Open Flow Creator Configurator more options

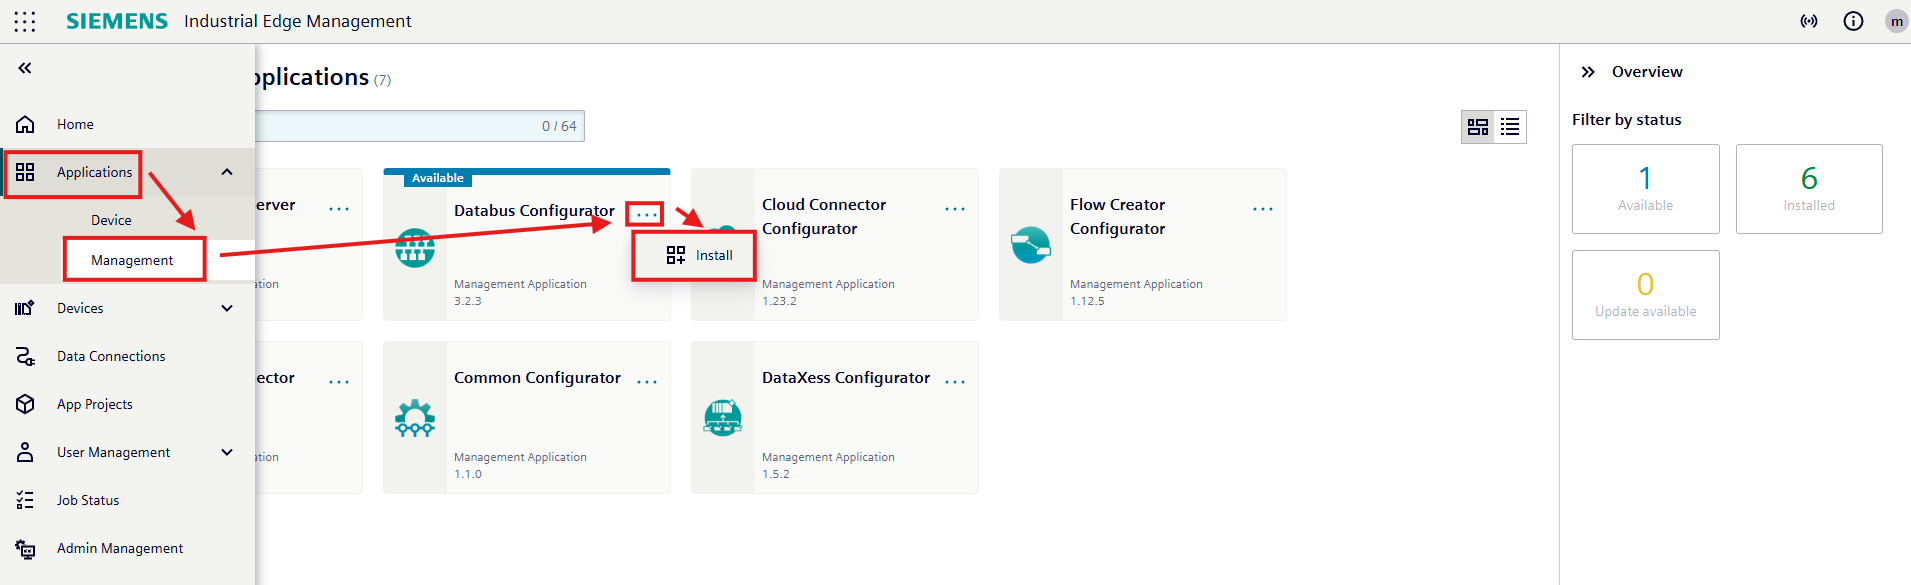tap(1263, 209)
